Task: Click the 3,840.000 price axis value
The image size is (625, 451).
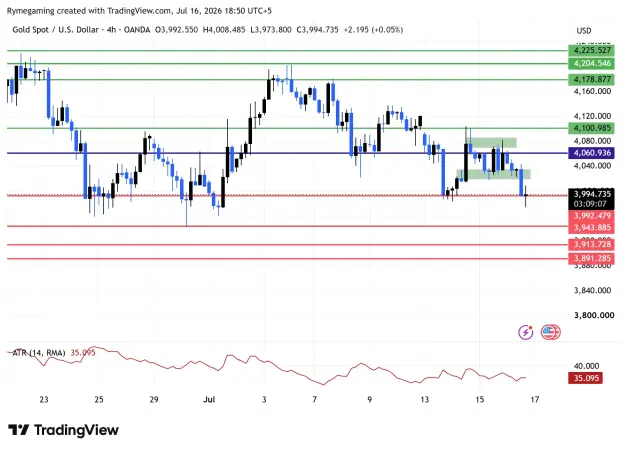Action: click(592, 290)
